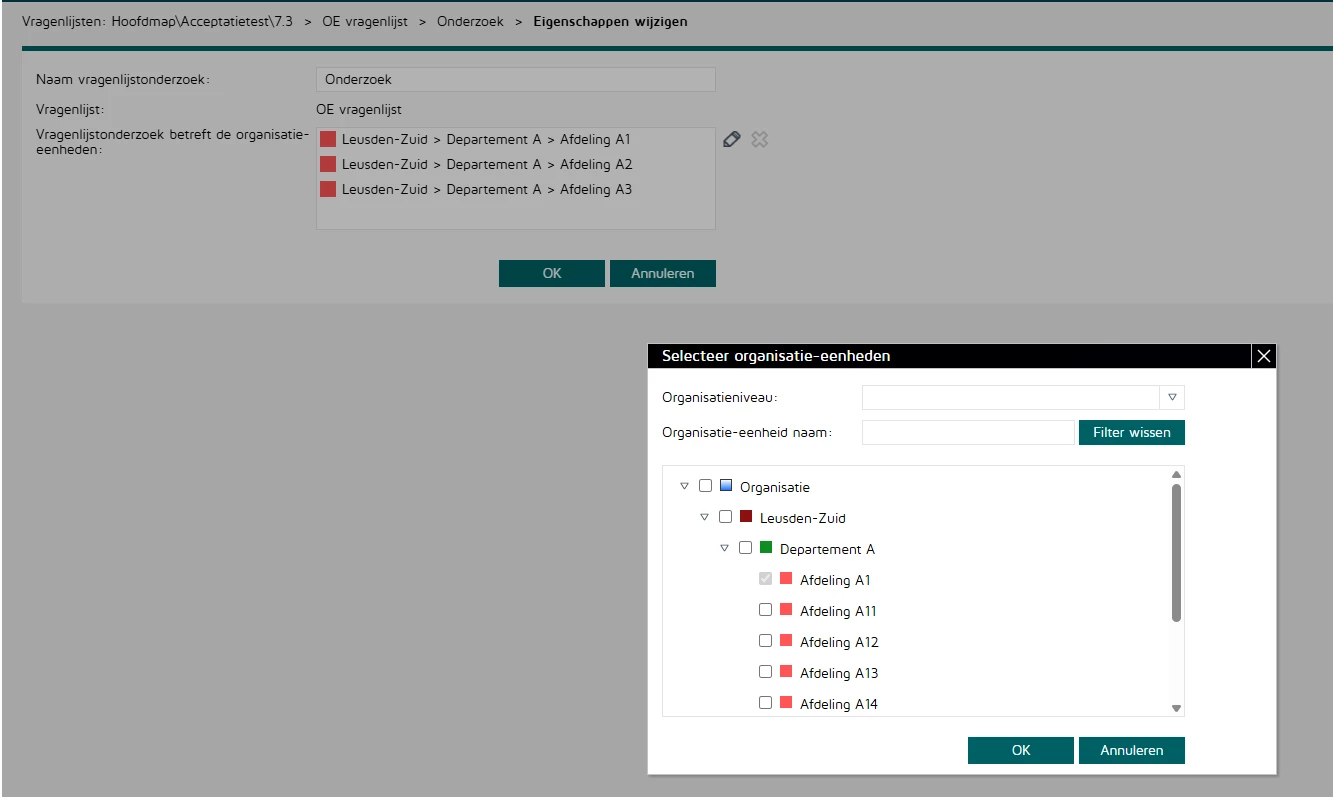The height and width of the screenshot is (797, 1333).
Task: Click the remove cross icon beside the pencil
Action: click(759, 140)
